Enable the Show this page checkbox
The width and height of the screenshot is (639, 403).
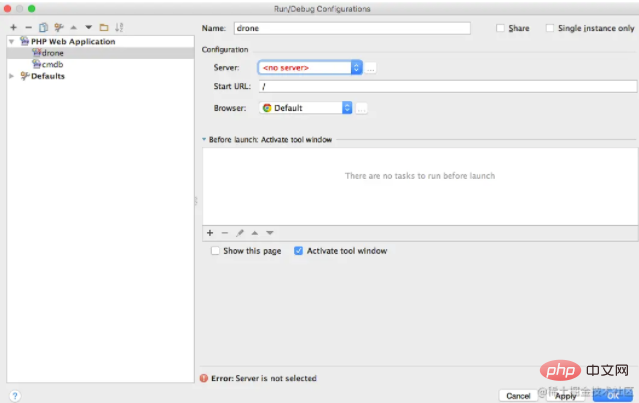215,251
